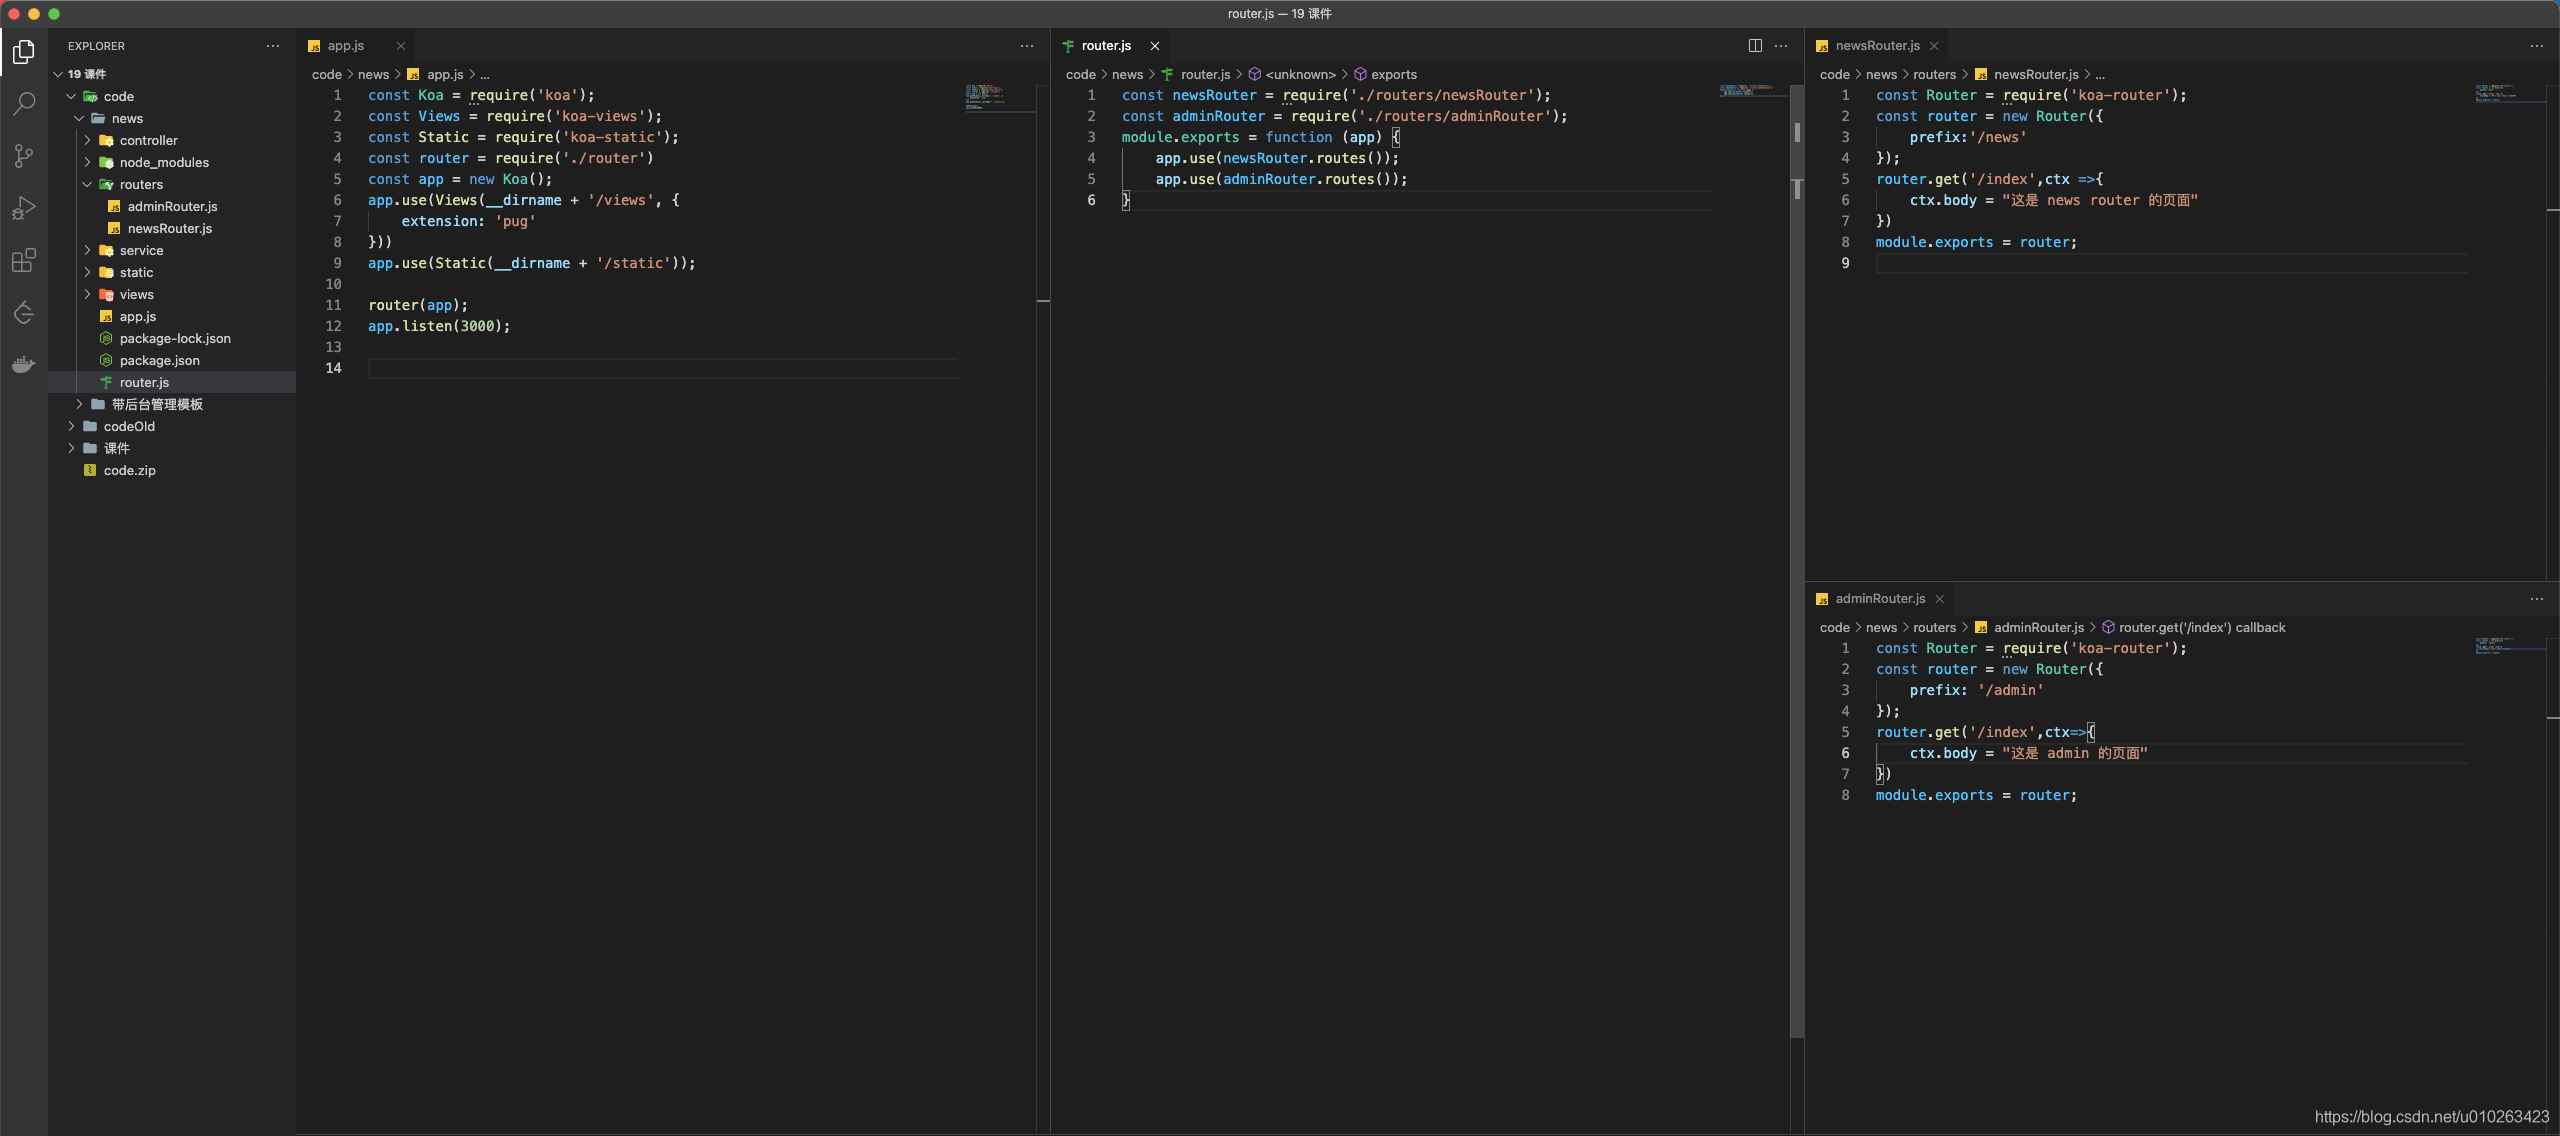Open the Source Control view
The height and width of the screenshot is (1136, 2560).
pyautogui.click(x=24, y=155)
